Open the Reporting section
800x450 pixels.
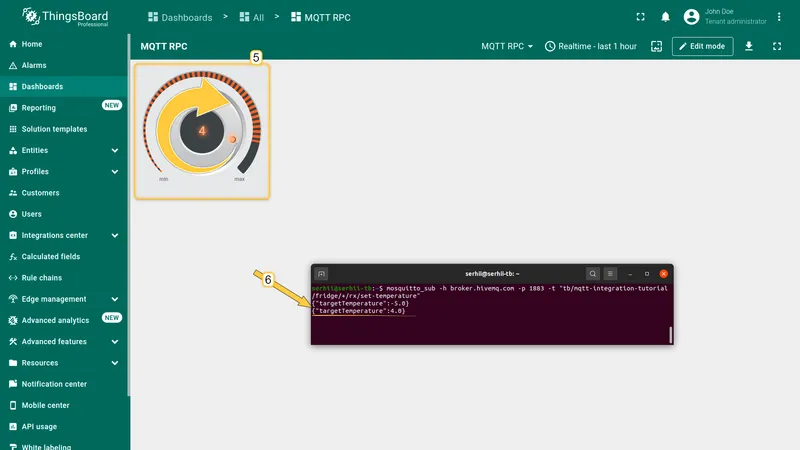coord(64,108)
